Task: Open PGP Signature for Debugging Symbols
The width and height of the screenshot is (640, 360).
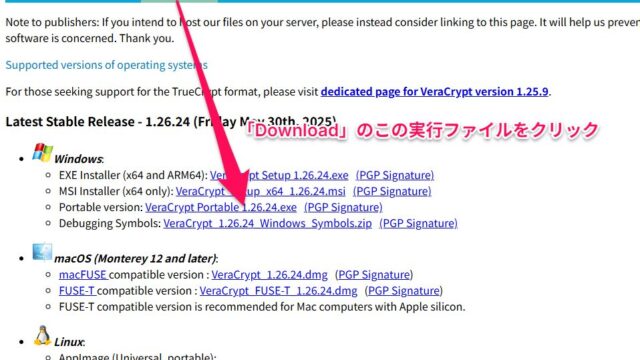Action: click(x=418, y=223)
